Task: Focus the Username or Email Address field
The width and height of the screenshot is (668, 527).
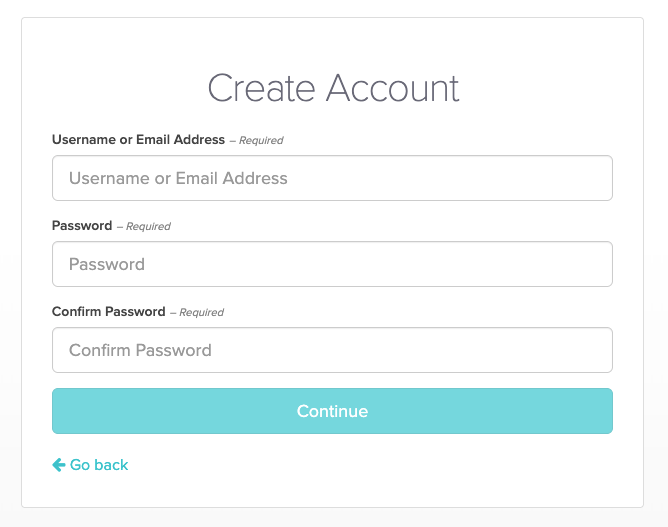Action: pos(332,178)
